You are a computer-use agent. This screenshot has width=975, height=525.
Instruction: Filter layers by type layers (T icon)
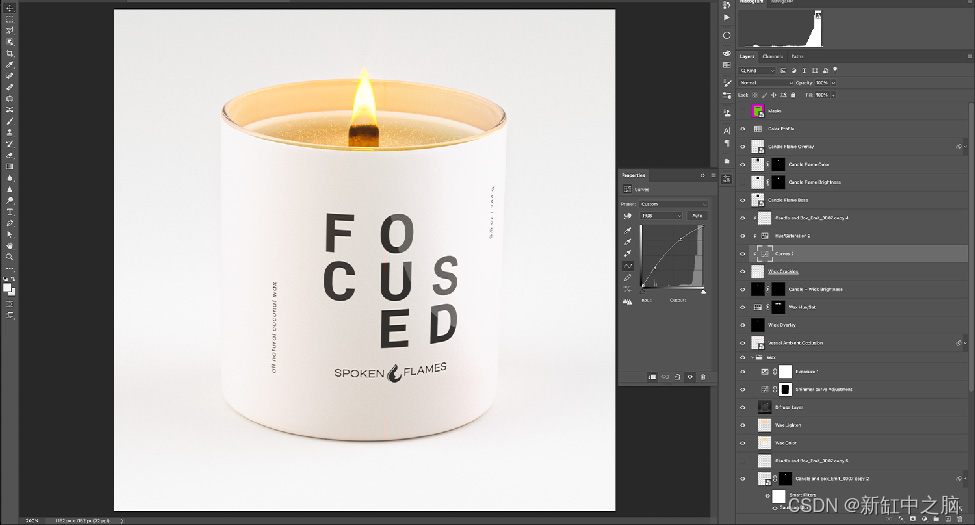(804, 70)
